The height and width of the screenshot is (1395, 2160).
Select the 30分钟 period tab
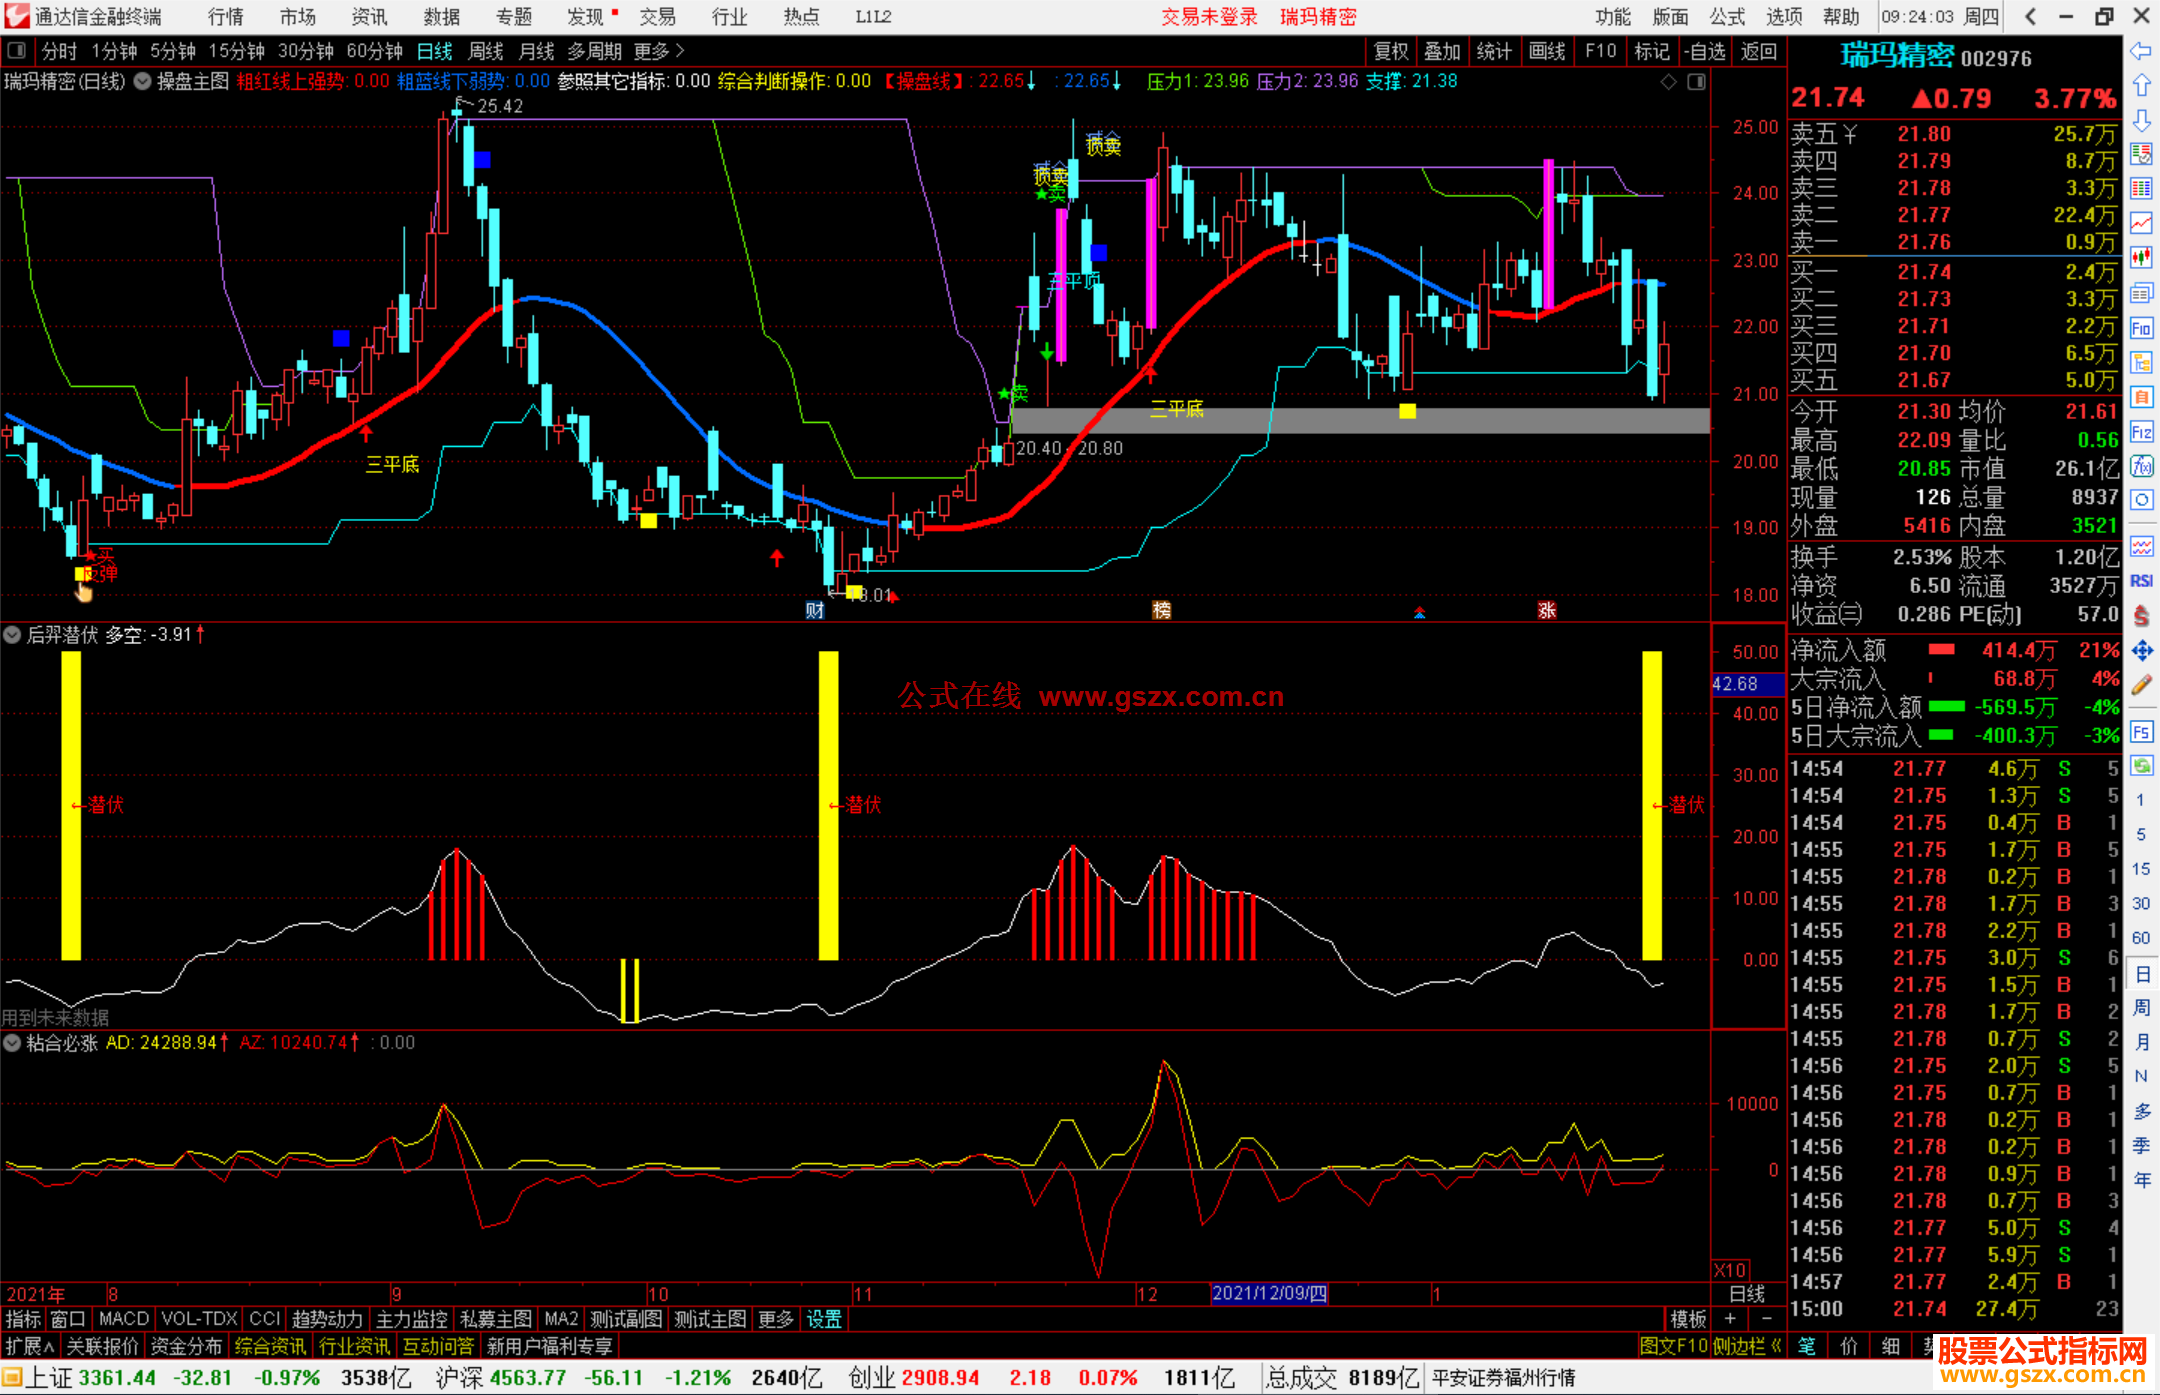click(x=305, y=51)
